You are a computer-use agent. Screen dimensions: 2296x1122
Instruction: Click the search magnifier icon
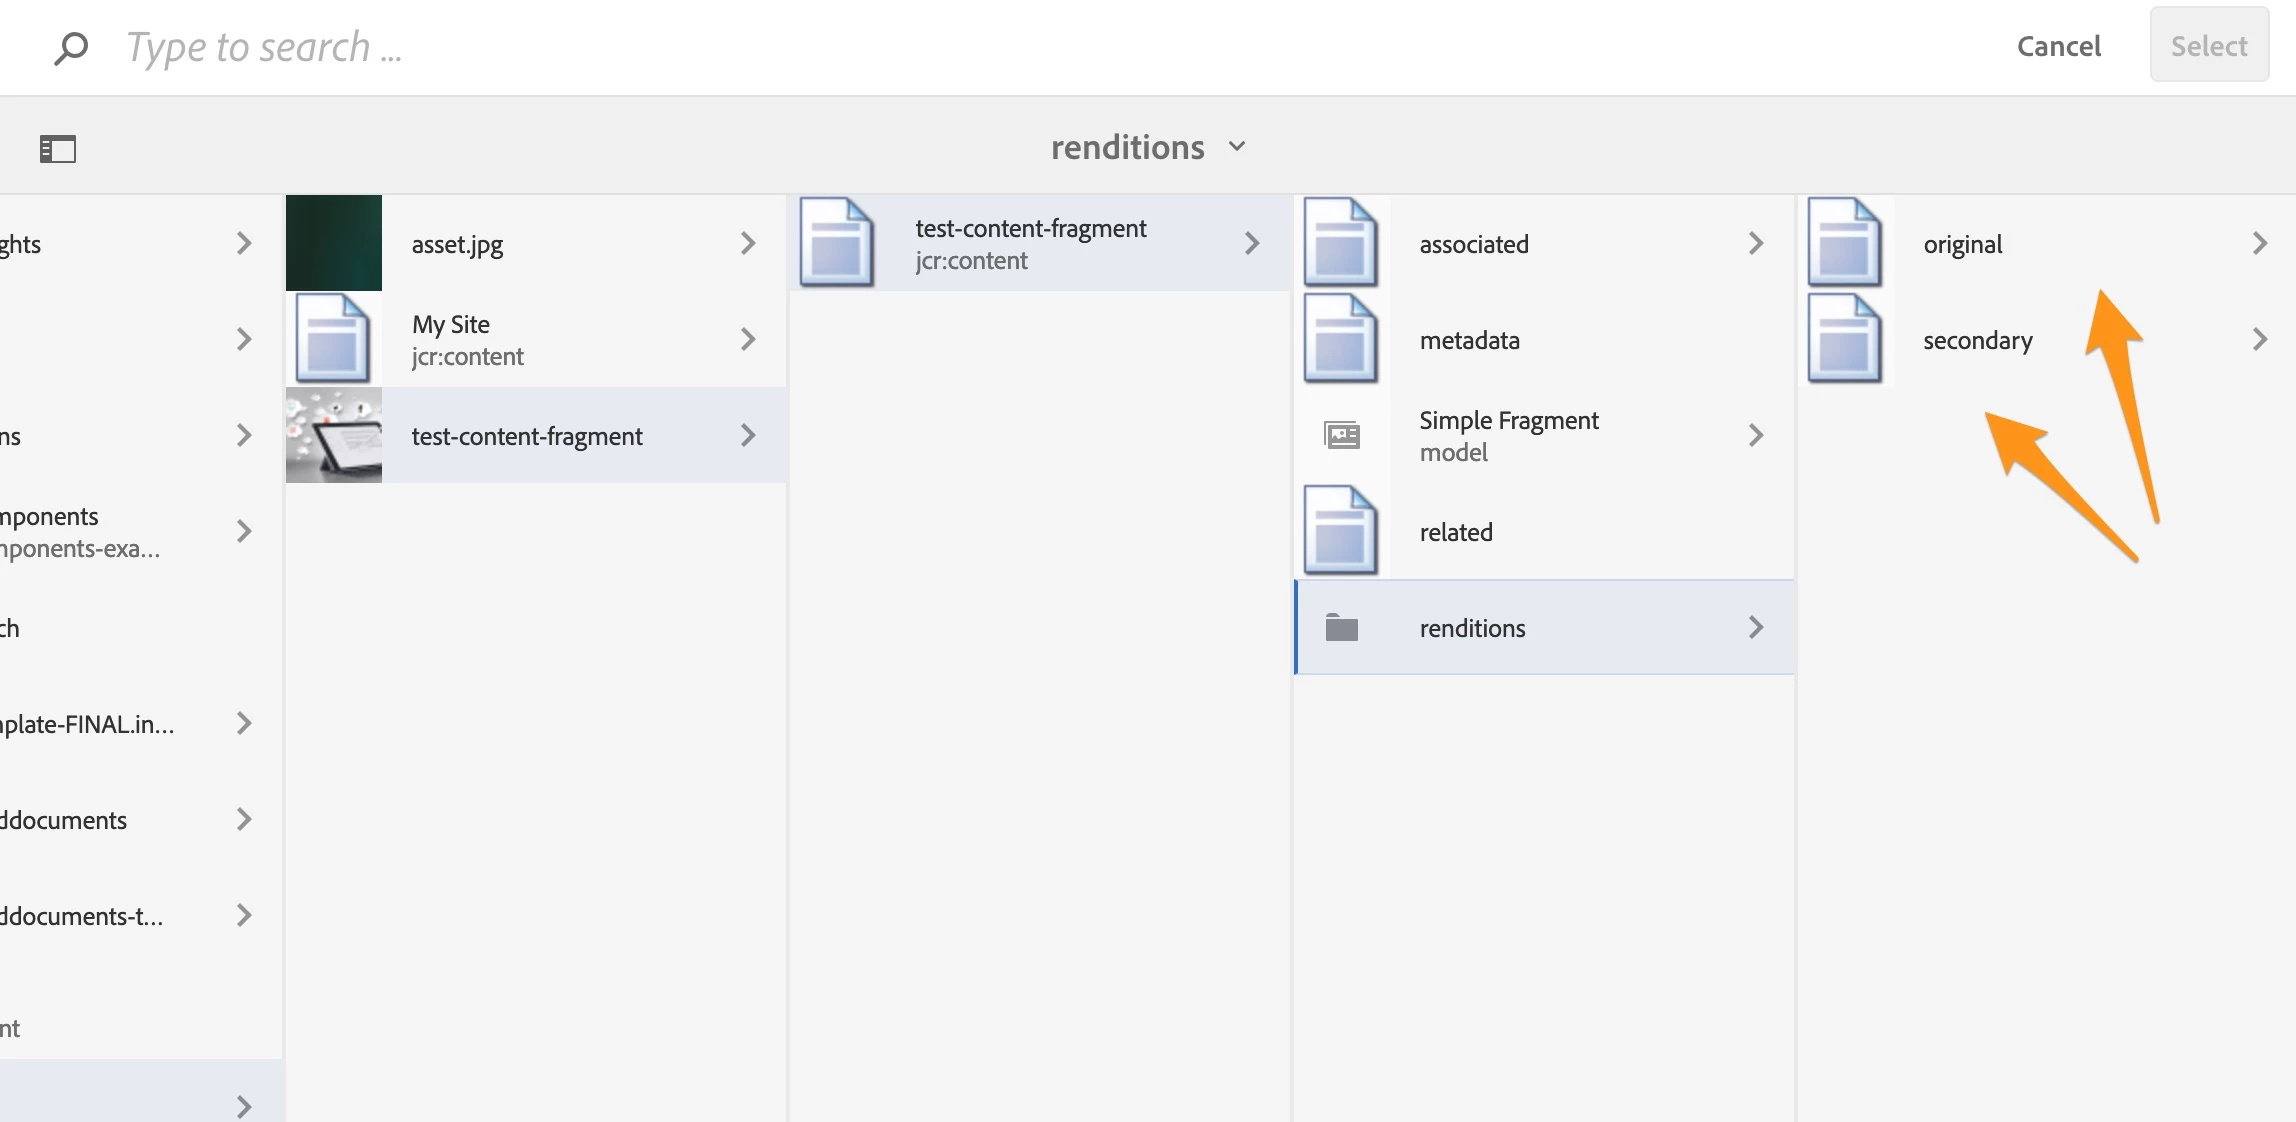[71, 48]
